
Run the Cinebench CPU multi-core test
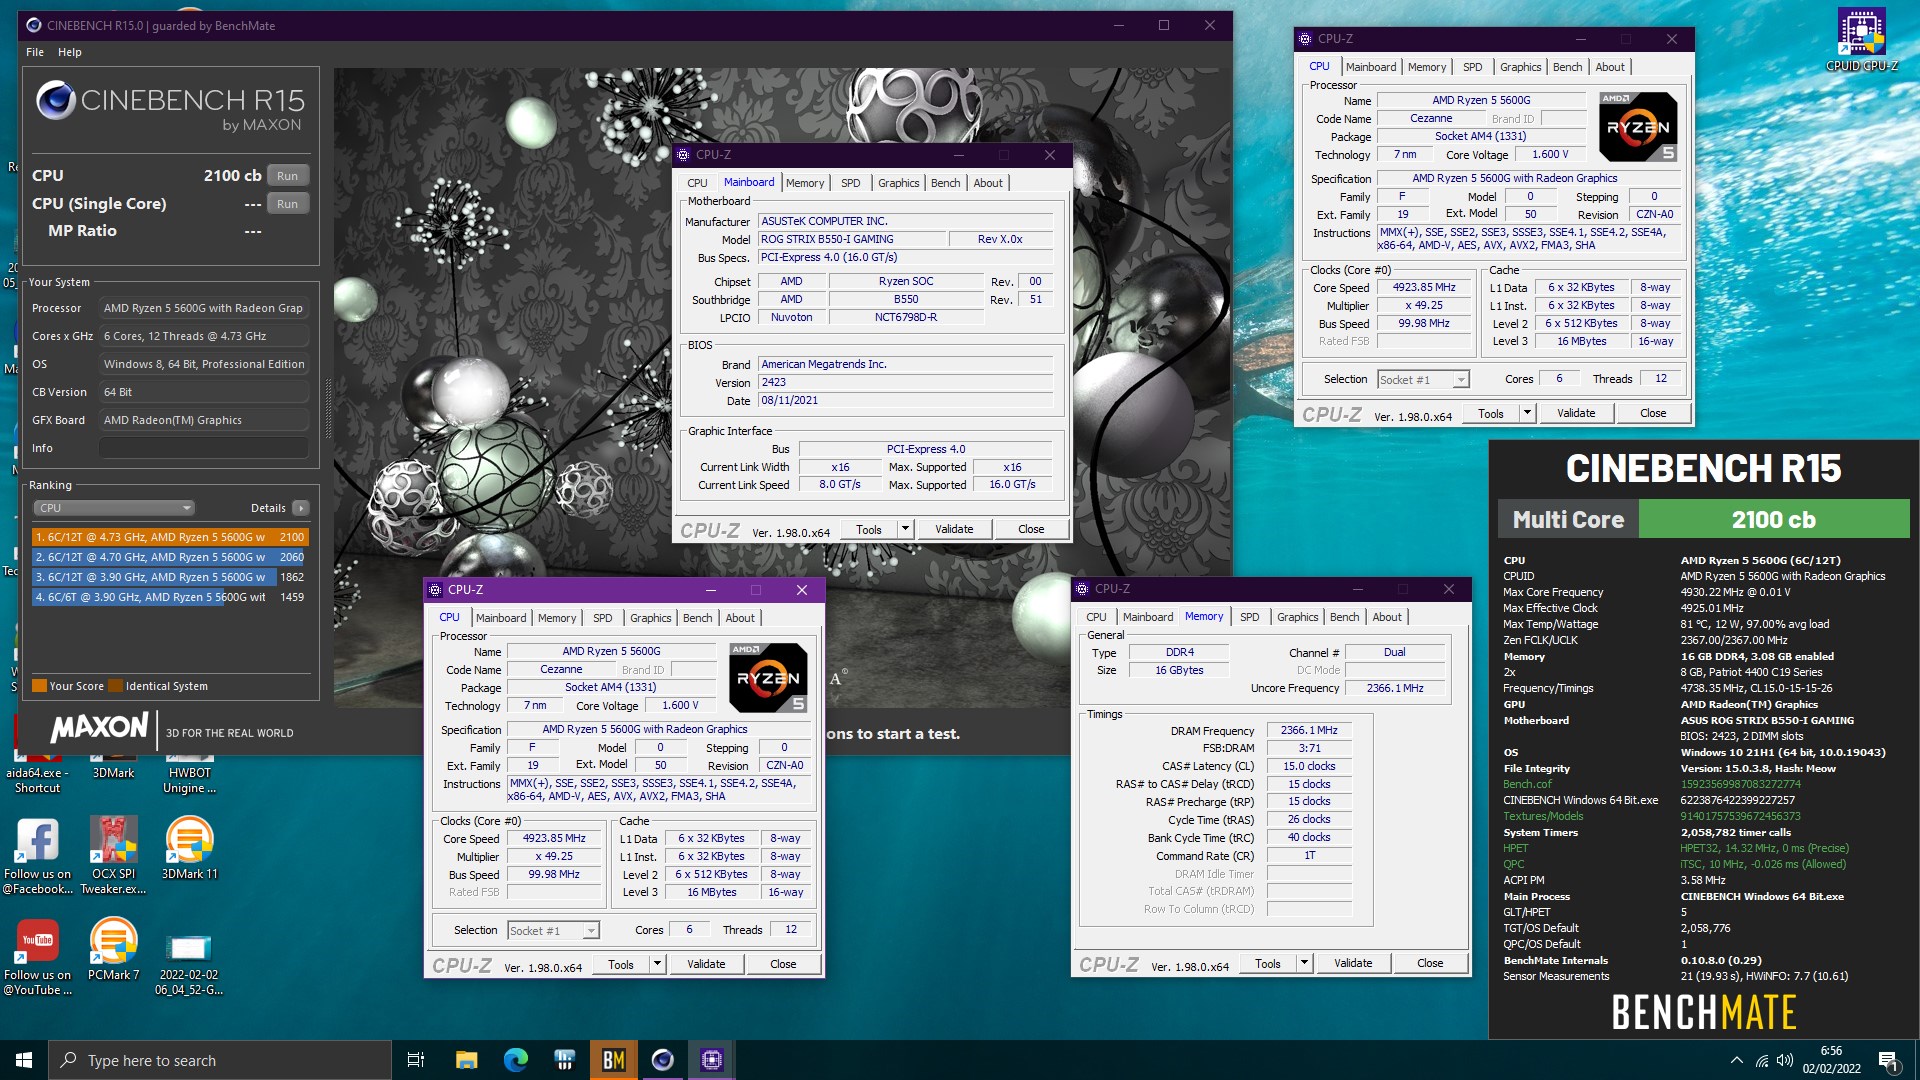click(287, 175)
